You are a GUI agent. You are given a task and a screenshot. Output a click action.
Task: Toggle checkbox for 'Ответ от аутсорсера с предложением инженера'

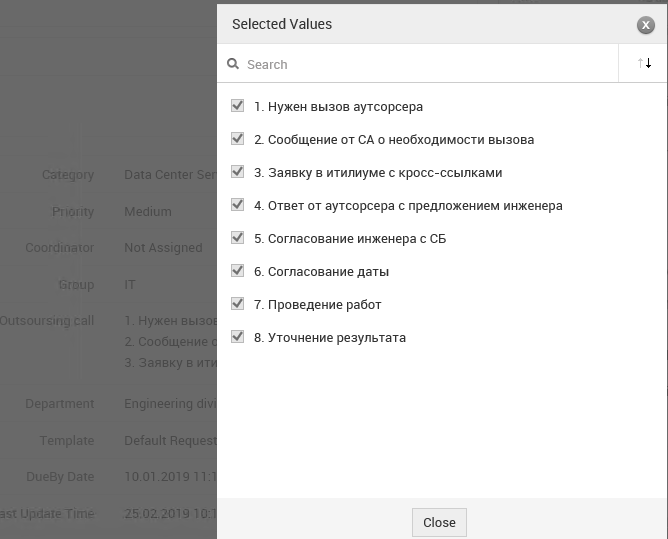[x=237, y=205]
